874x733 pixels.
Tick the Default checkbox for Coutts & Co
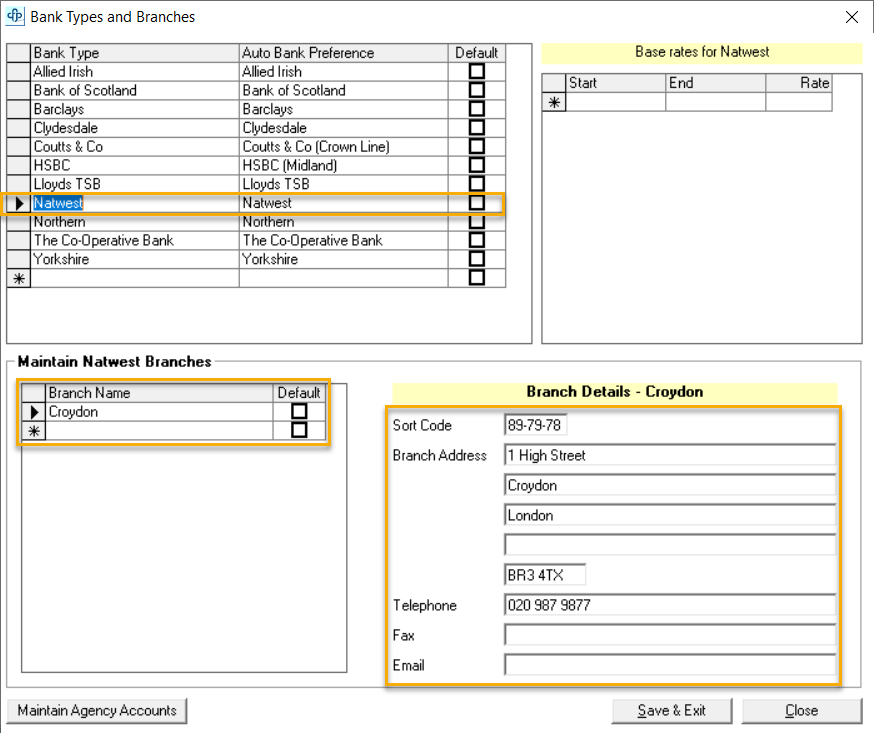(477, 147)
